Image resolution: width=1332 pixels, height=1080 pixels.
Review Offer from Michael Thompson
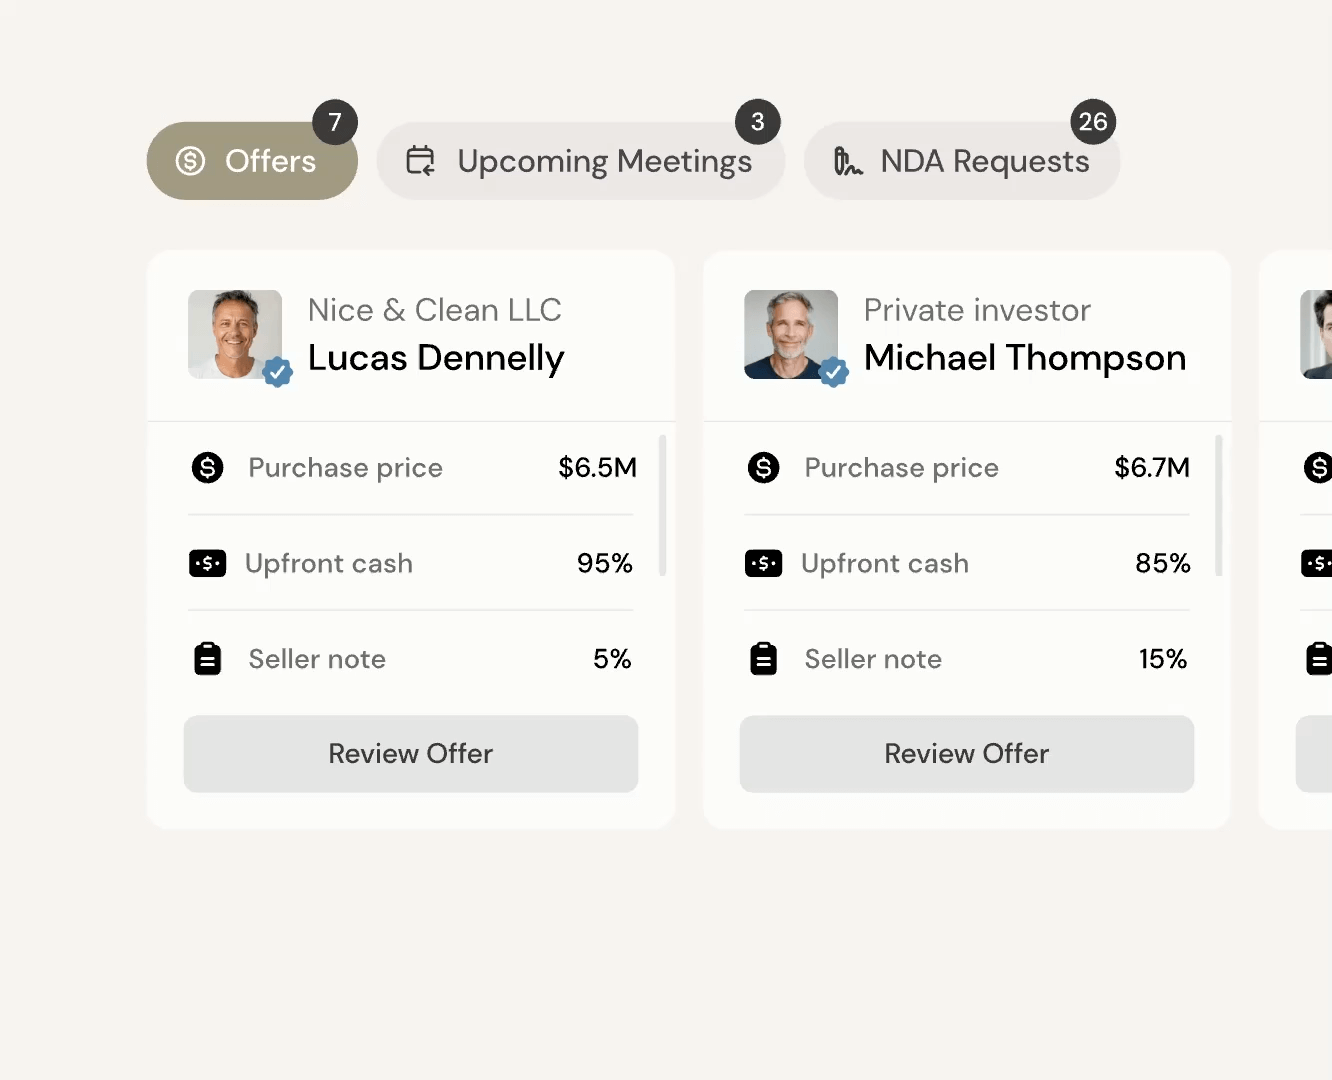click(966, 754)
